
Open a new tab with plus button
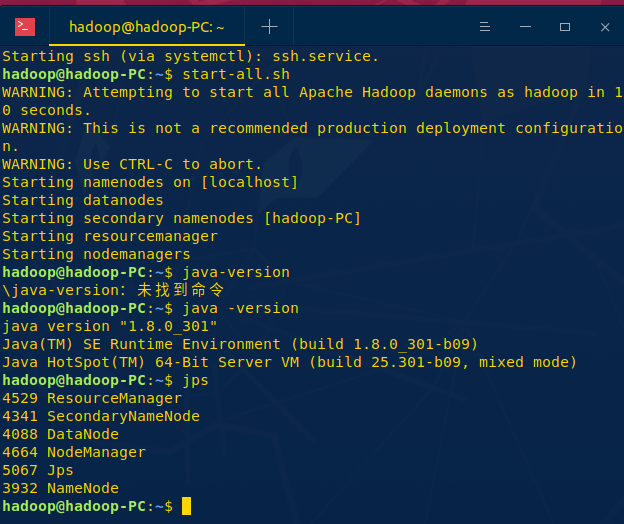269,27
